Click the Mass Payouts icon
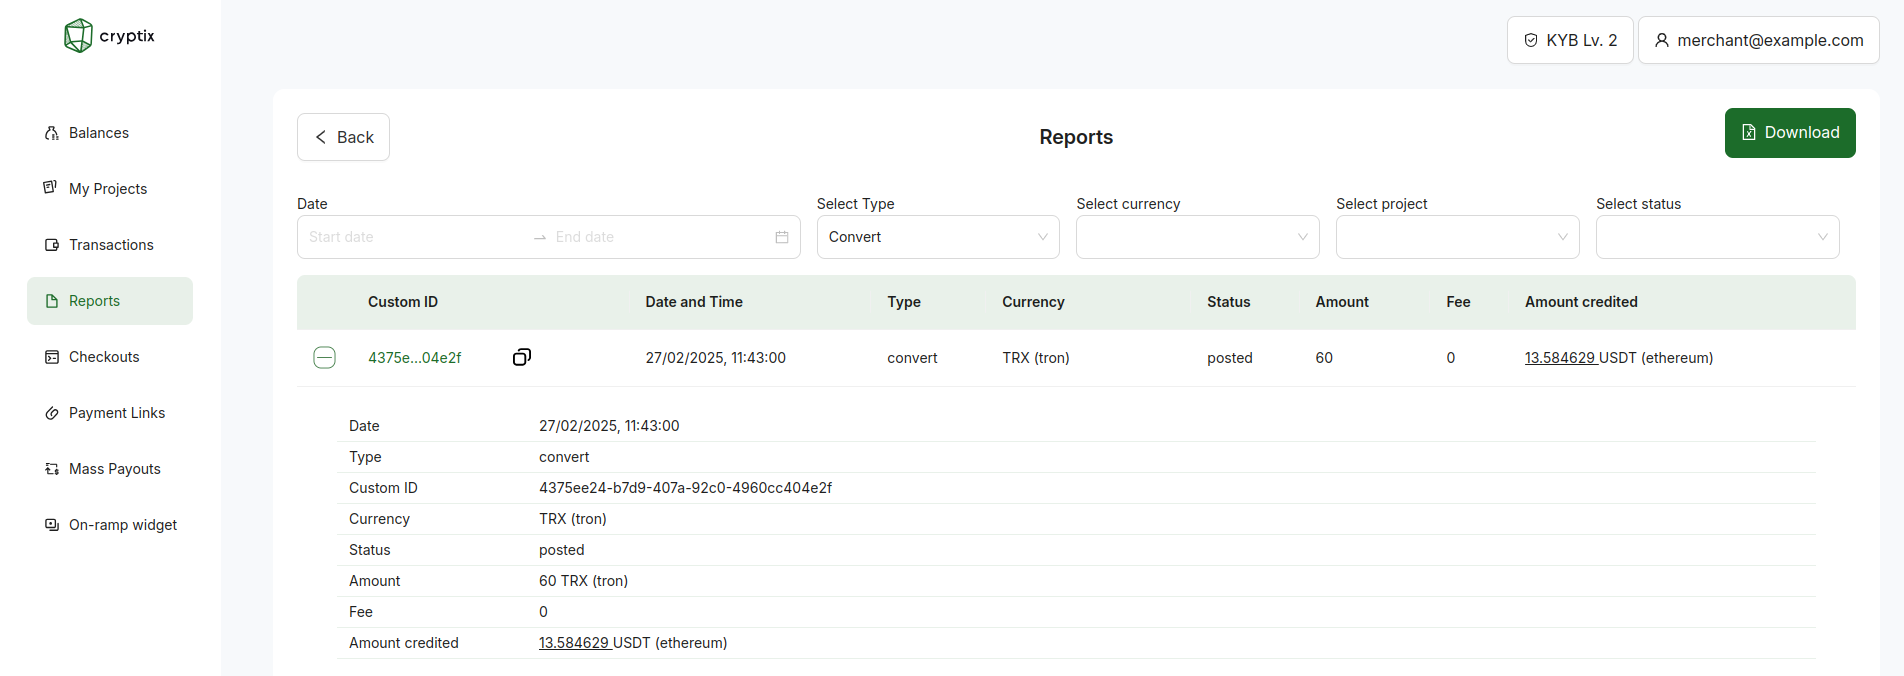Viewport: 1904px width, 676px height. point(52,469)
